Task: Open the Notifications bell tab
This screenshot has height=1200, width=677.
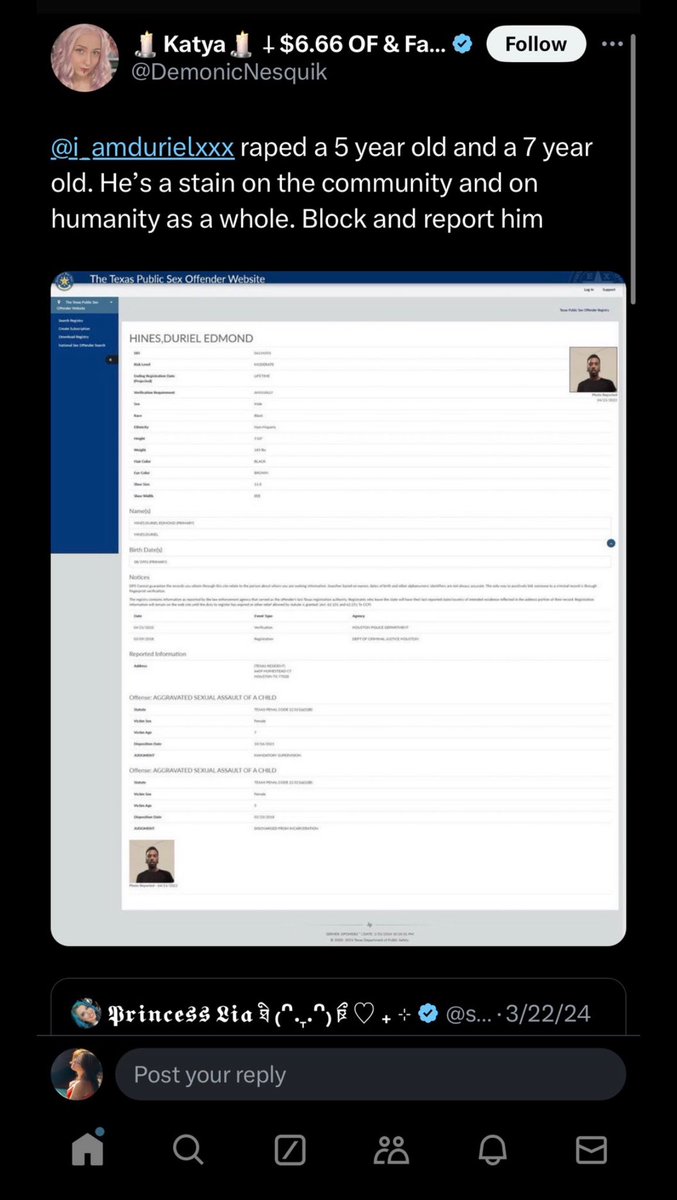Action: tap(494, 1151)
